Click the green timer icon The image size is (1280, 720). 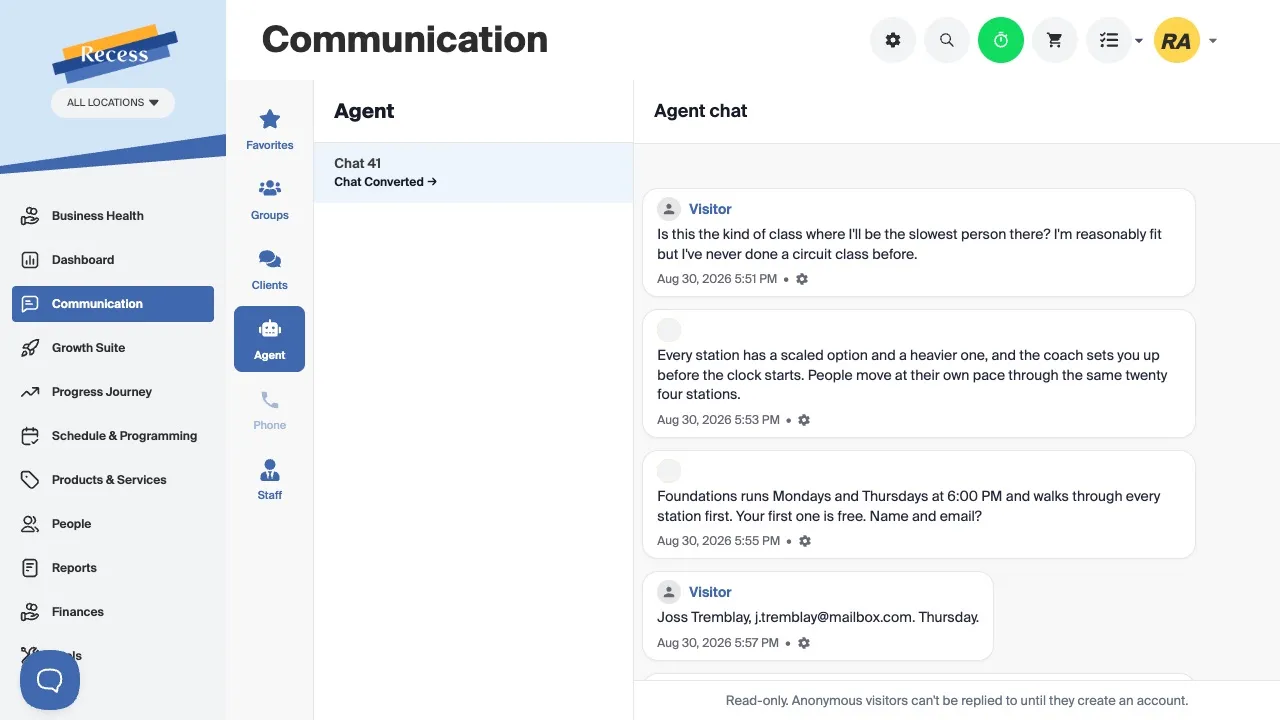(1001, 41)
